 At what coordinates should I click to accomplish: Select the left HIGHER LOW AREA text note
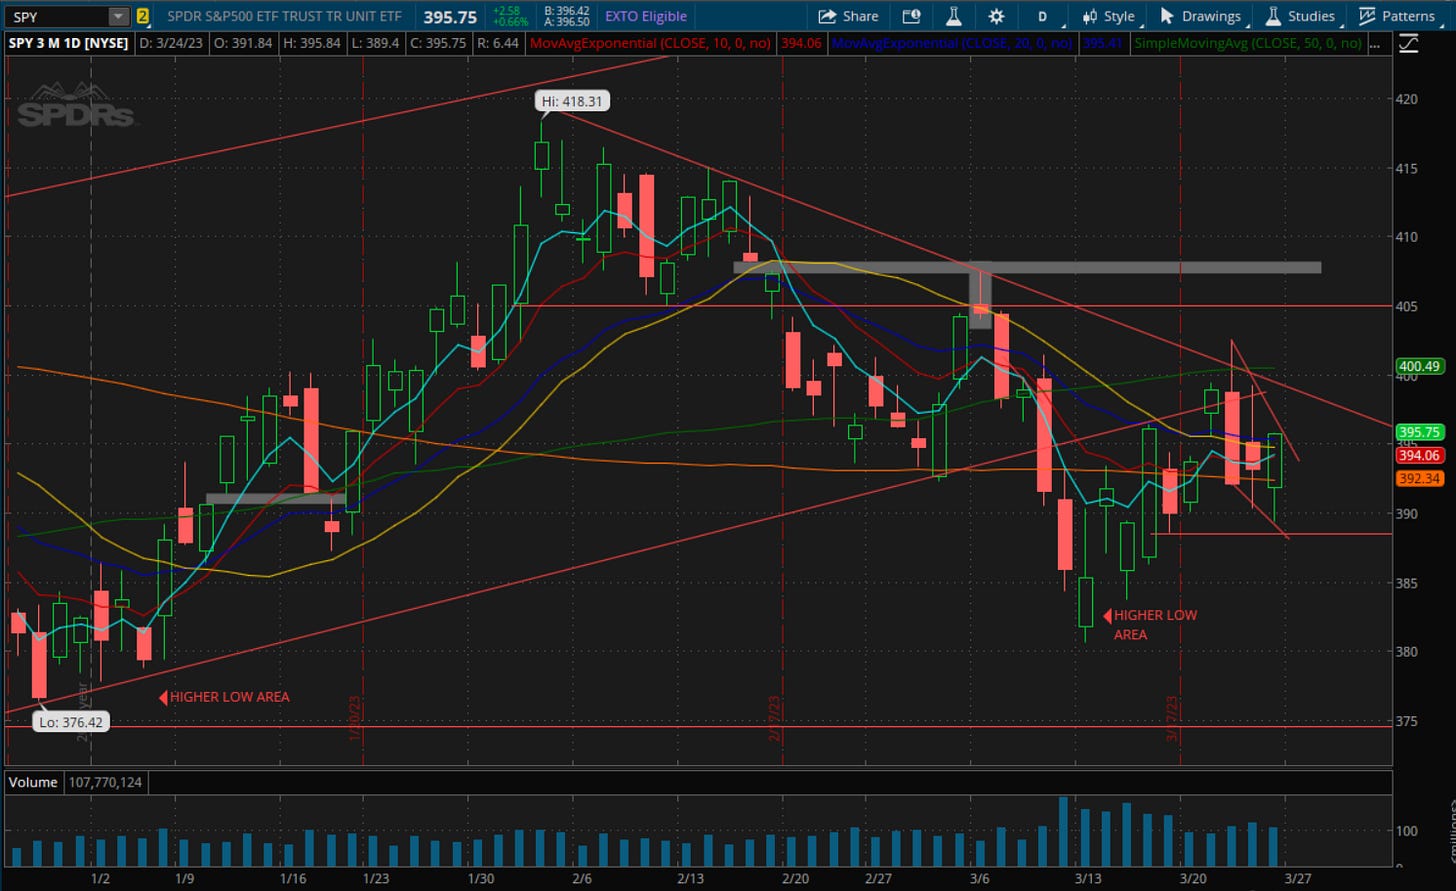(x=229, y=696)
